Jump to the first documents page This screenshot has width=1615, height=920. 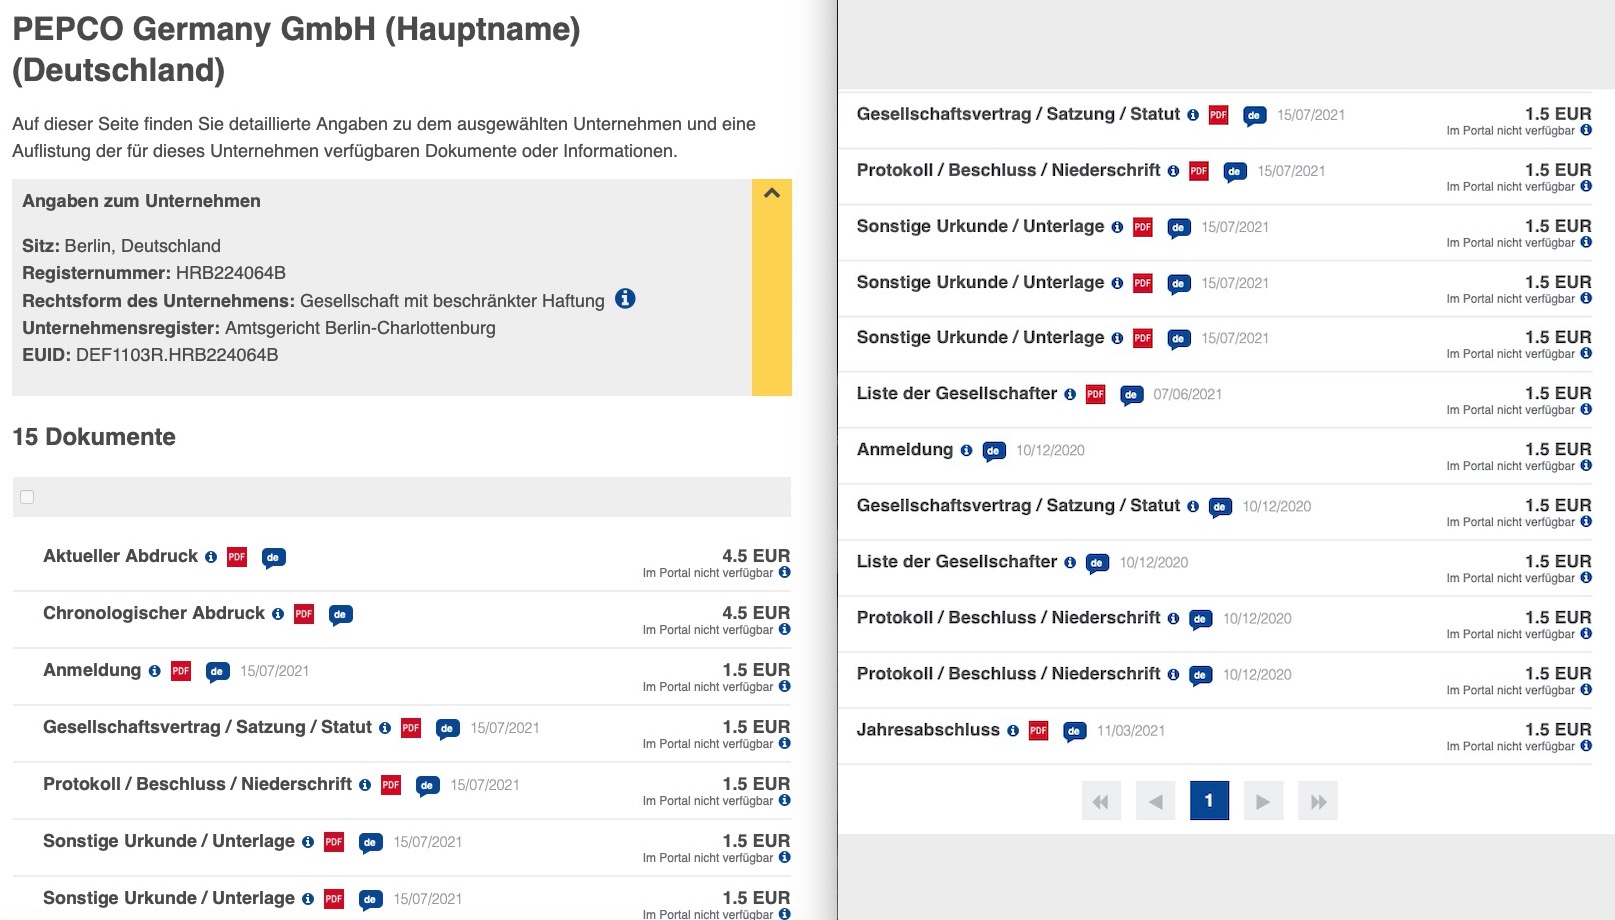[x=1101, y=801]
